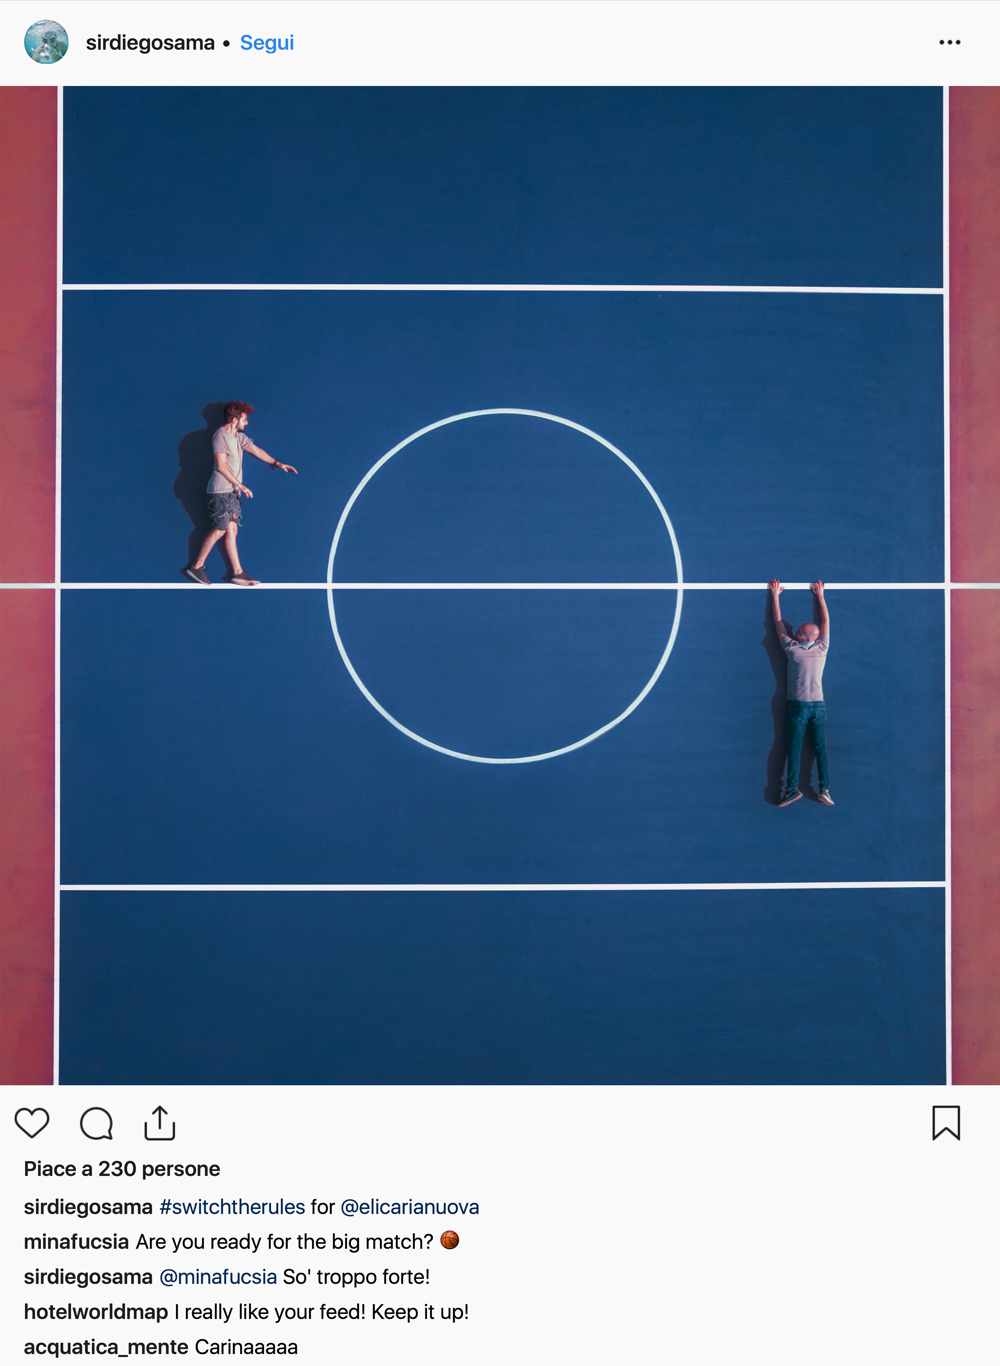Viewport: 1000px width, 1366px height.
Task: Open hotelworldmap commenter profile
Action: 96,1312
